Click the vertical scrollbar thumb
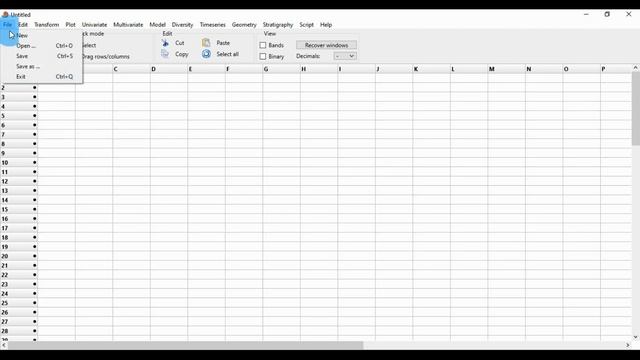Viewport: 640px width, 360px height. click(636, 109)
